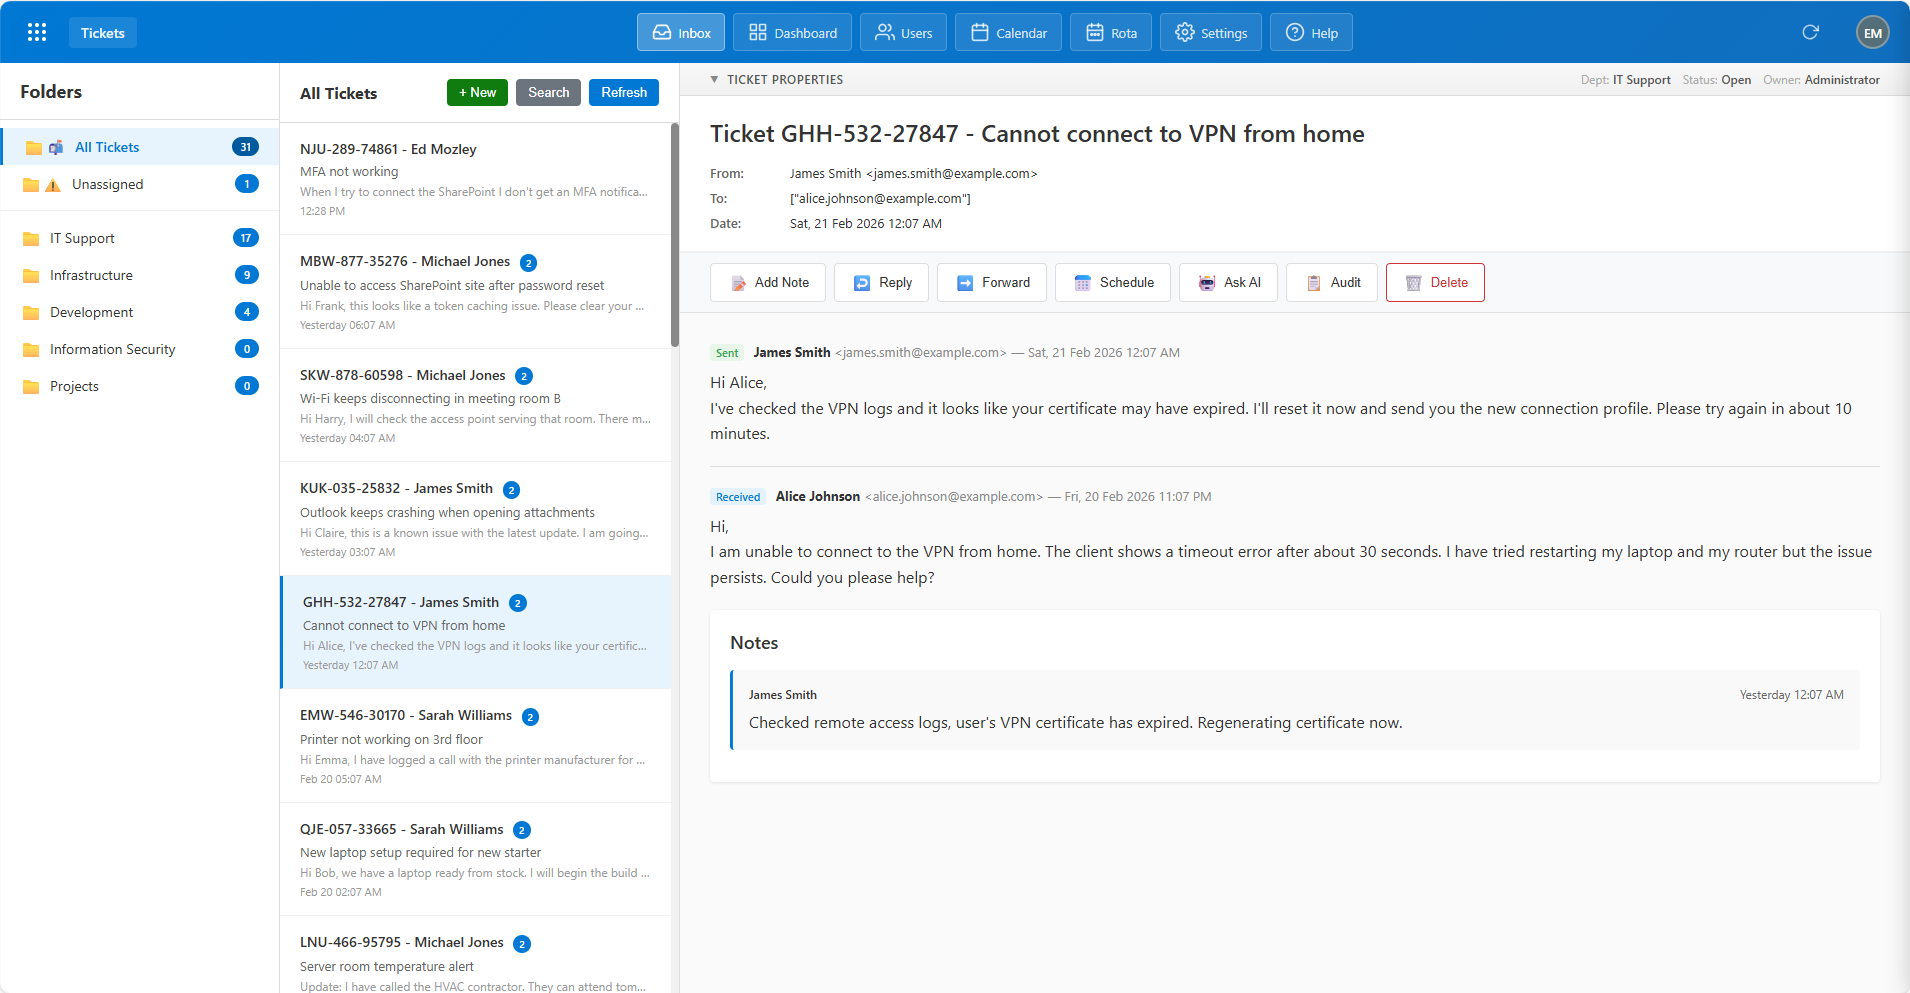Collapse the Ticket Properties section
This screenshot has width=1910, height=993.
(714, 79)
